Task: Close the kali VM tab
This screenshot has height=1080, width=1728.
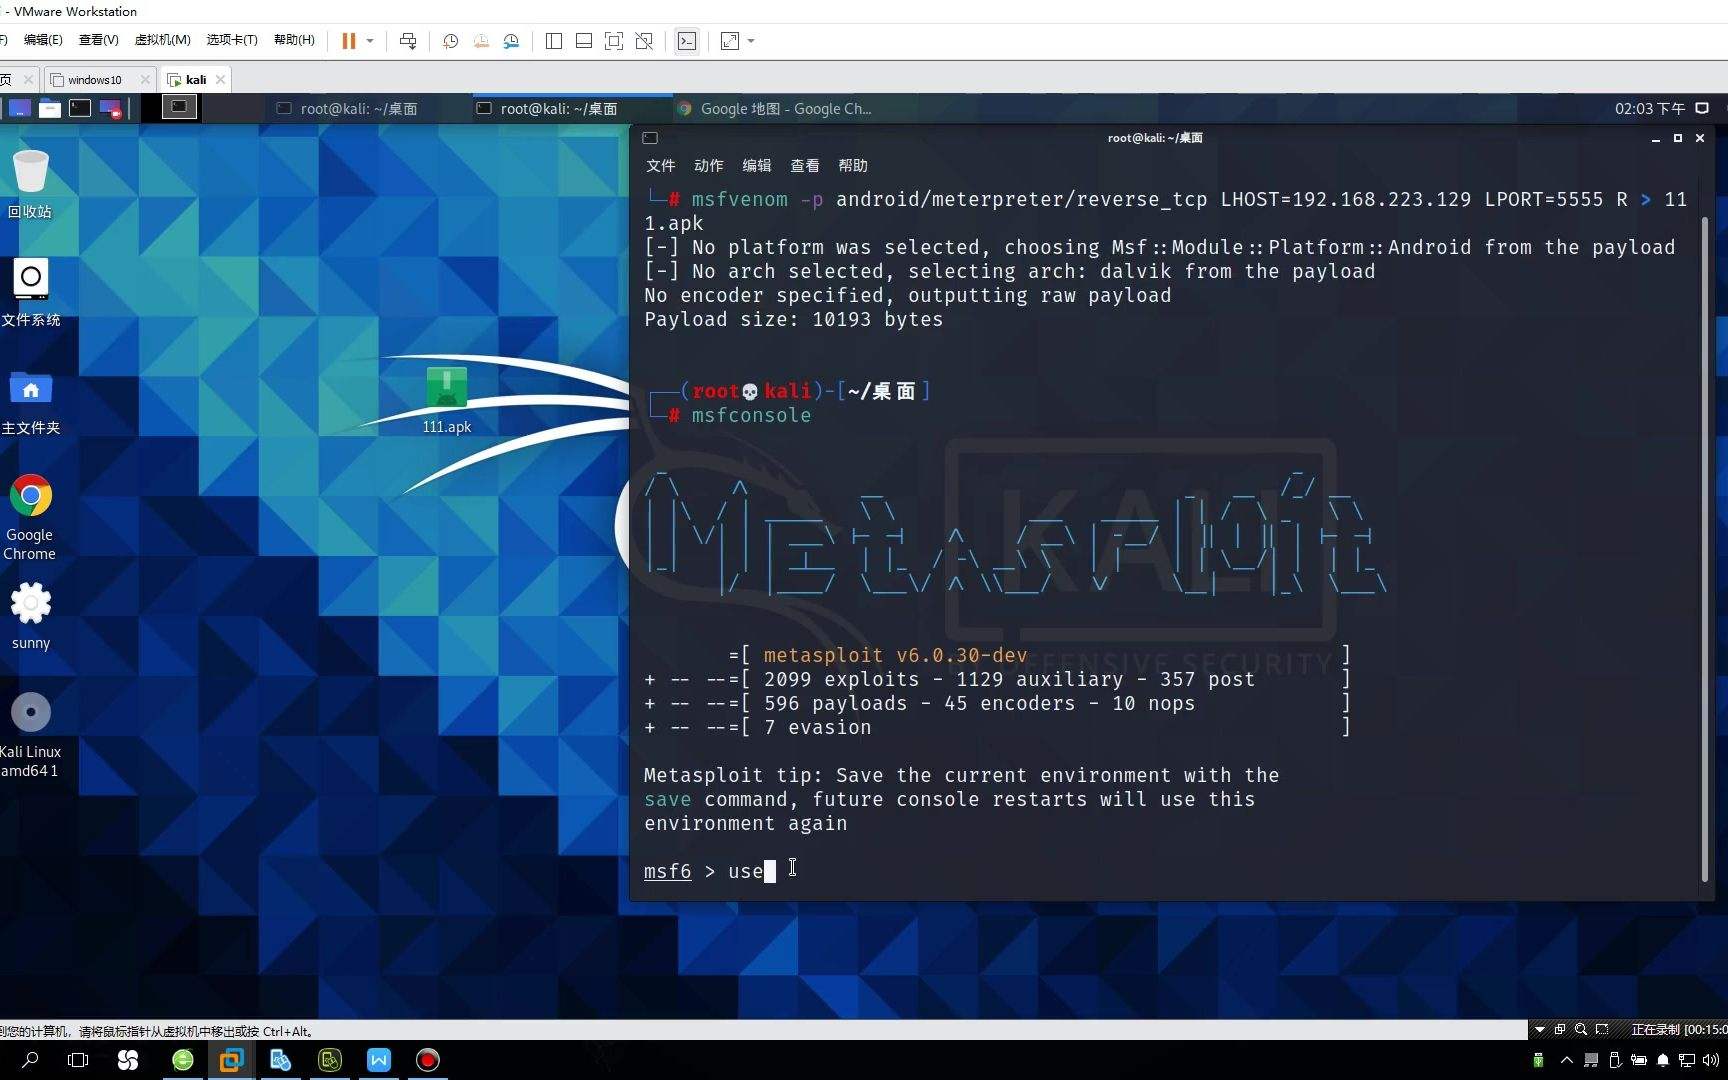Action: click(x=221, y=80)
